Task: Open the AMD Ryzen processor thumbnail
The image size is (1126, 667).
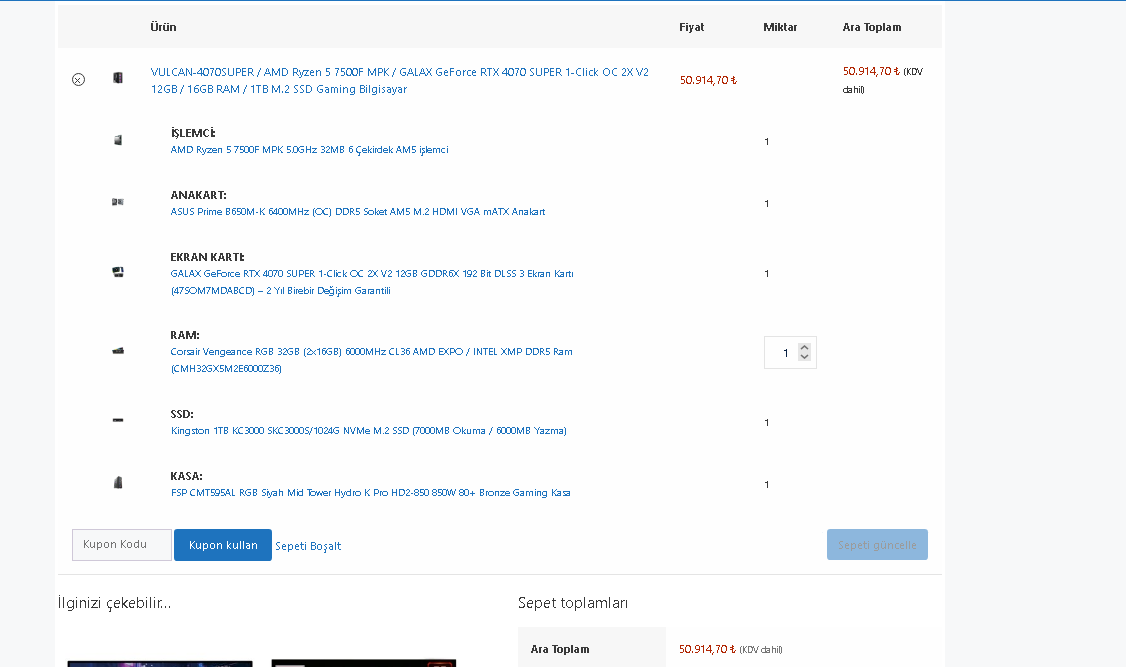Action: (x=118, y=140)
